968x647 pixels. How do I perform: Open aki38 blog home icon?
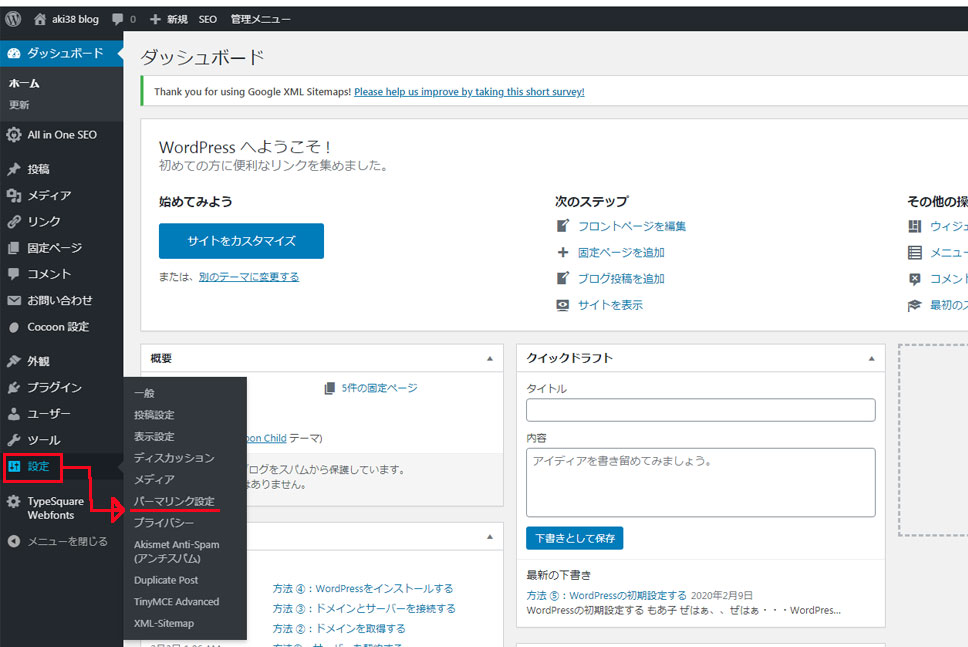[x=40, y=19]
